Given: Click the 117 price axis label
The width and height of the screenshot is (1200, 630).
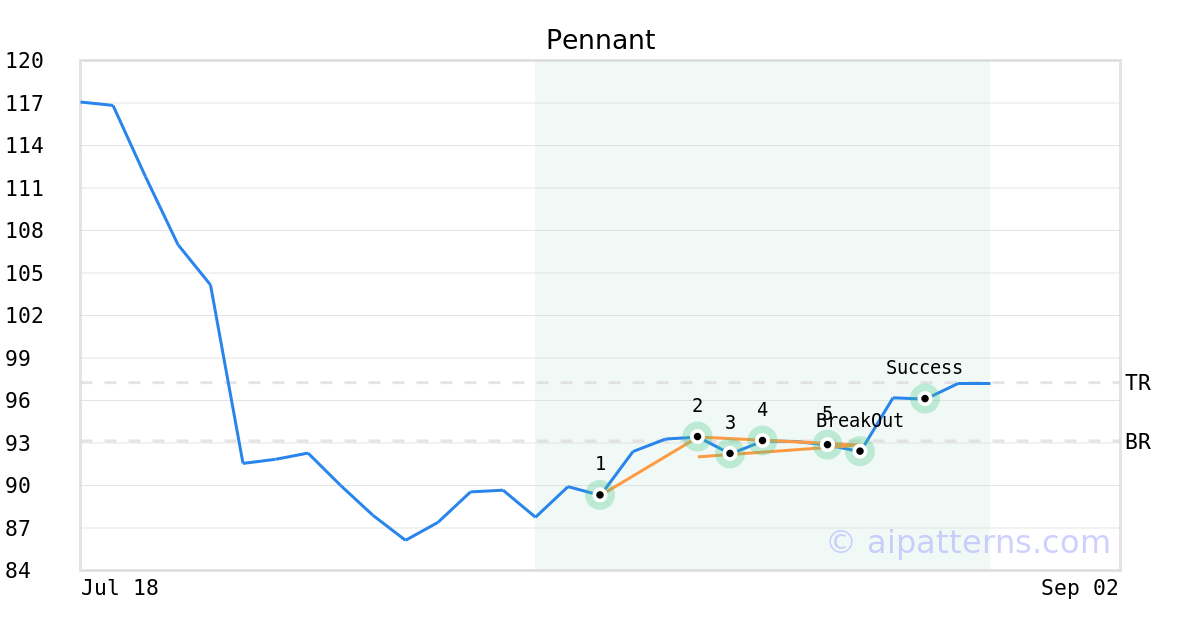Looking at the screenshot, I should [24, 103].
